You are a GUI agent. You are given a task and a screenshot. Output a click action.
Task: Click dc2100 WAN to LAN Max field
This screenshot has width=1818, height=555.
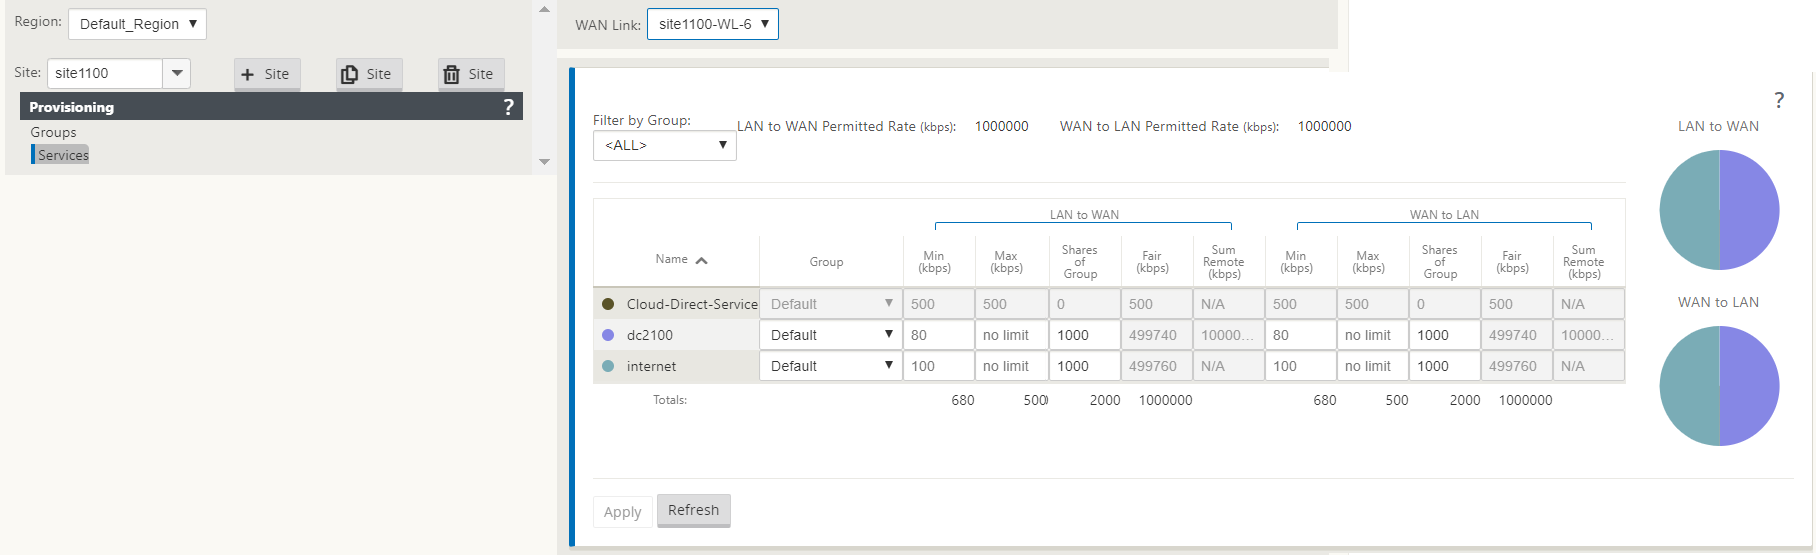pyautogui.click(x=1373, y=335)
